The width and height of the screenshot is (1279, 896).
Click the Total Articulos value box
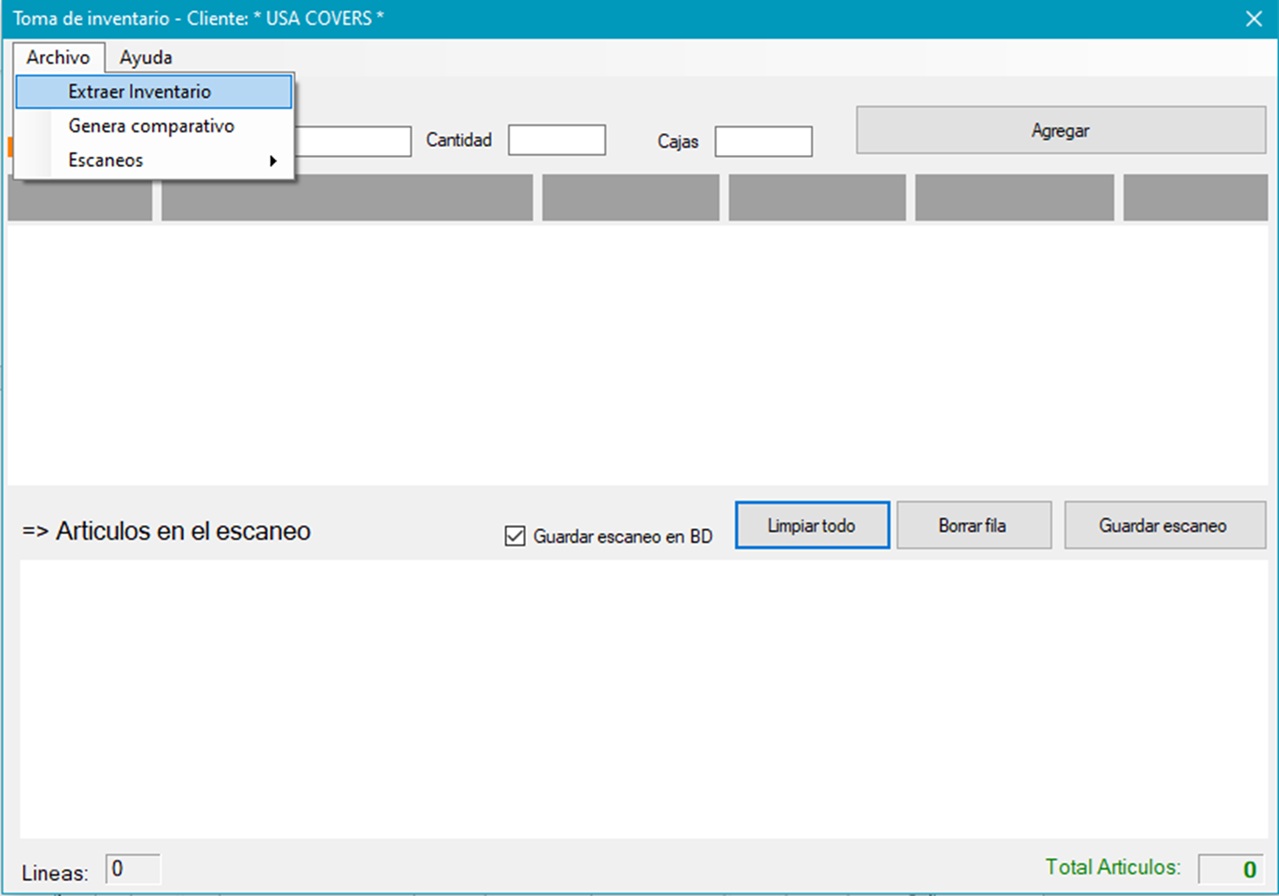click(1229, 869)
